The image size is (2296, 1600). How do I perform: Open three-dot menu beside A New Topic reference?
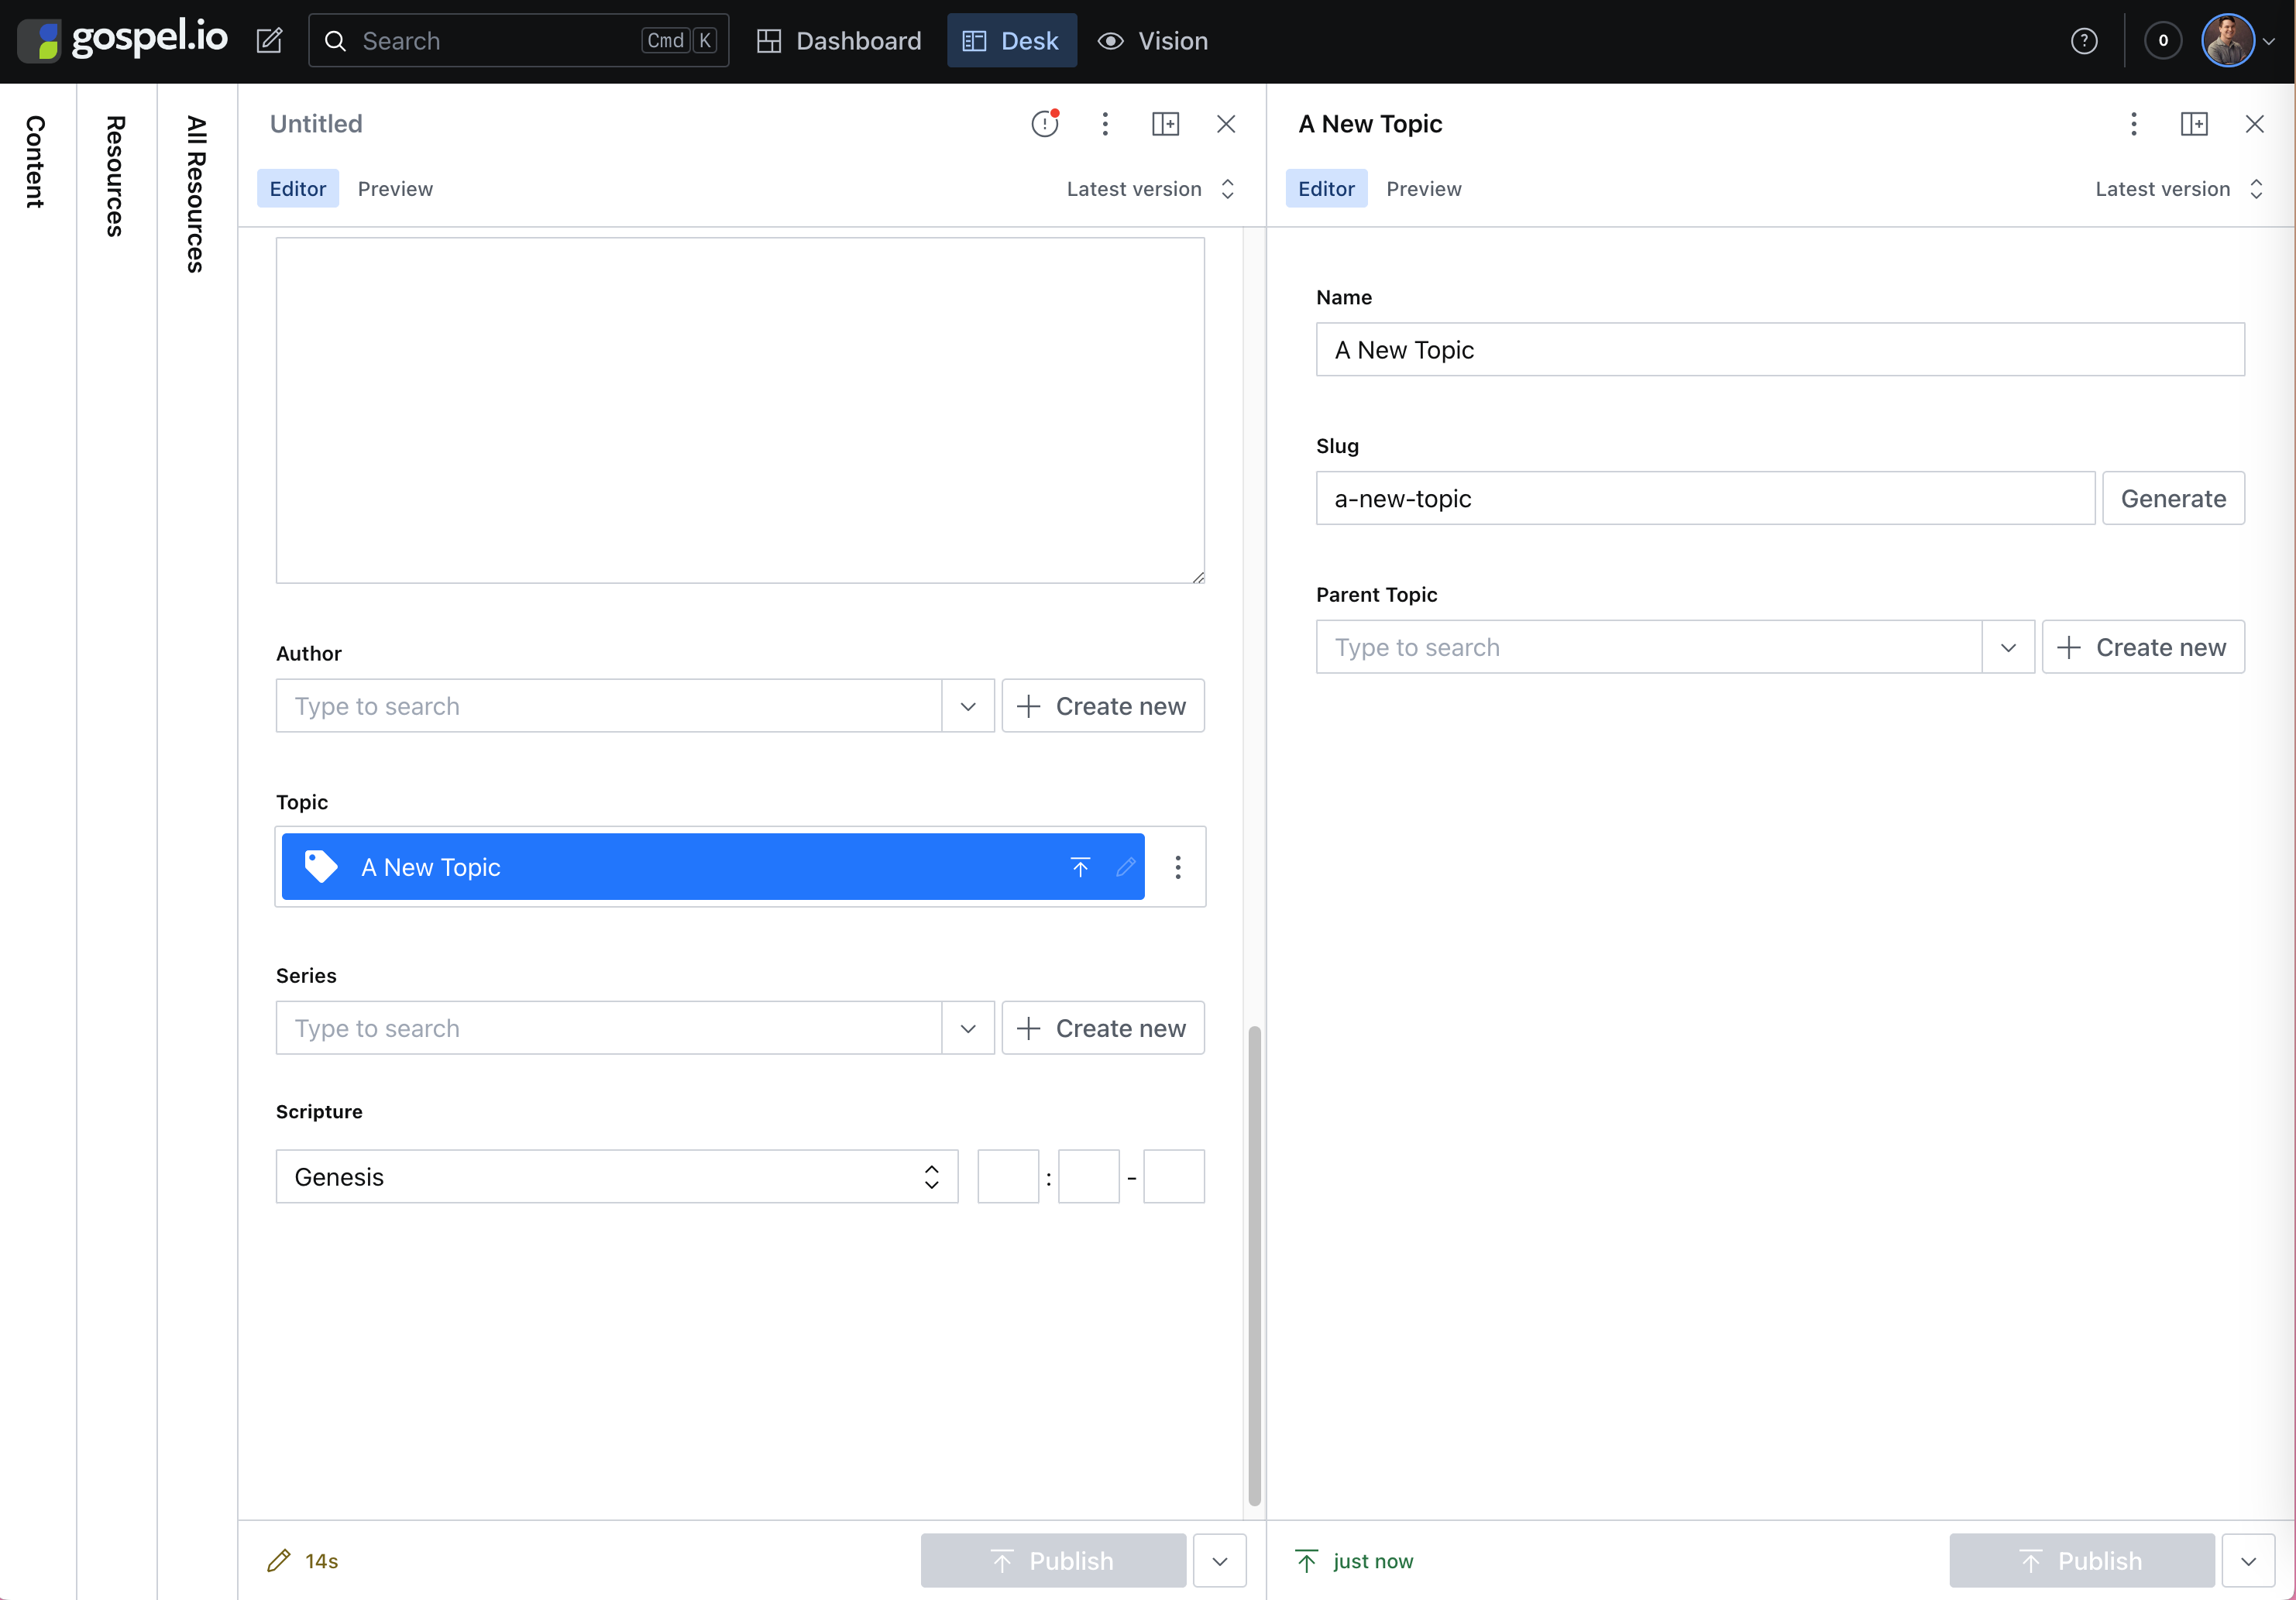coord(1178,867)
